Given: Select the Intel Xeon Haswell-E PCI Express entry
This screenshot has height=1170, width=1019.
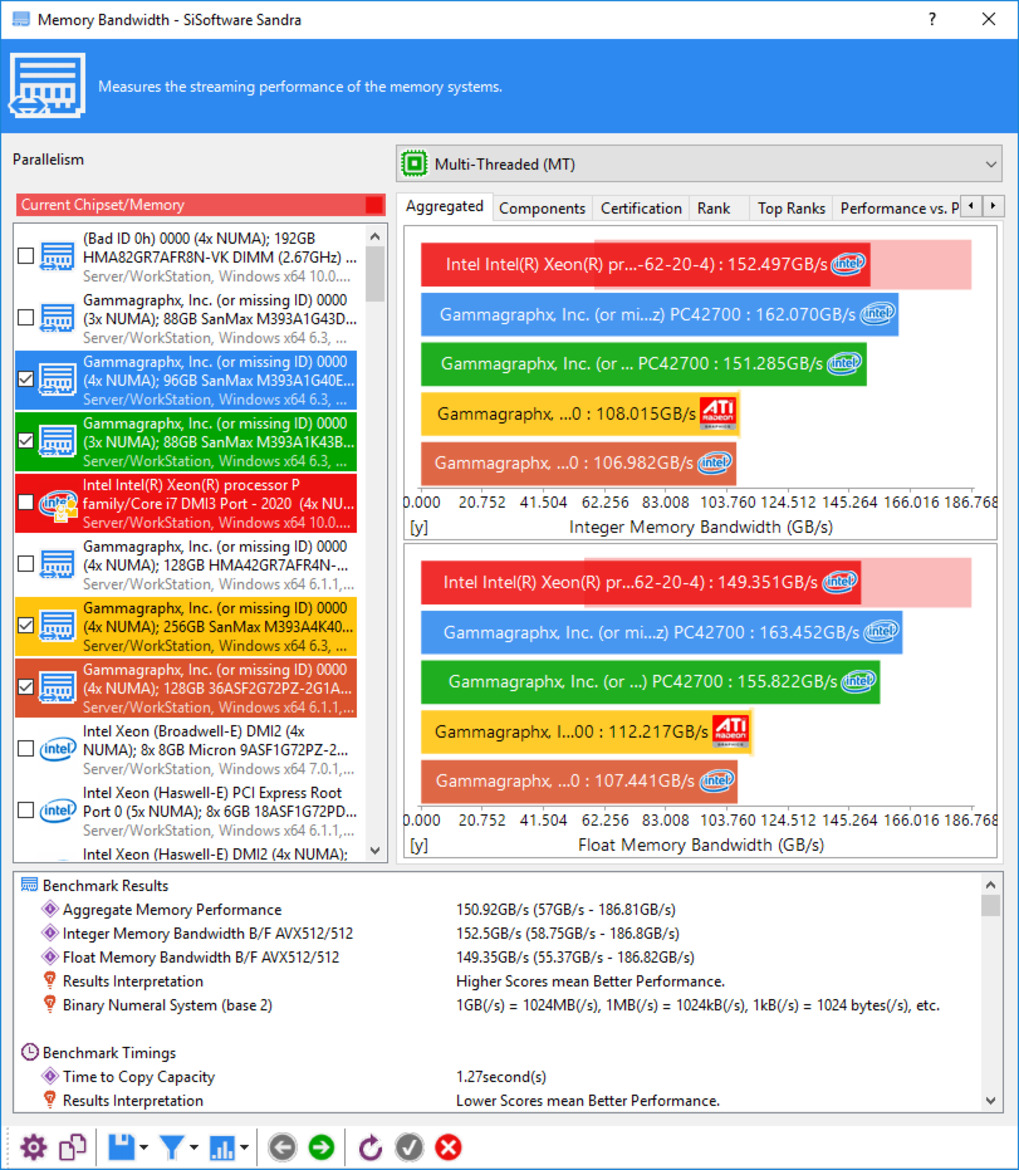Looking at the screenshot, I should coord(186,811).
